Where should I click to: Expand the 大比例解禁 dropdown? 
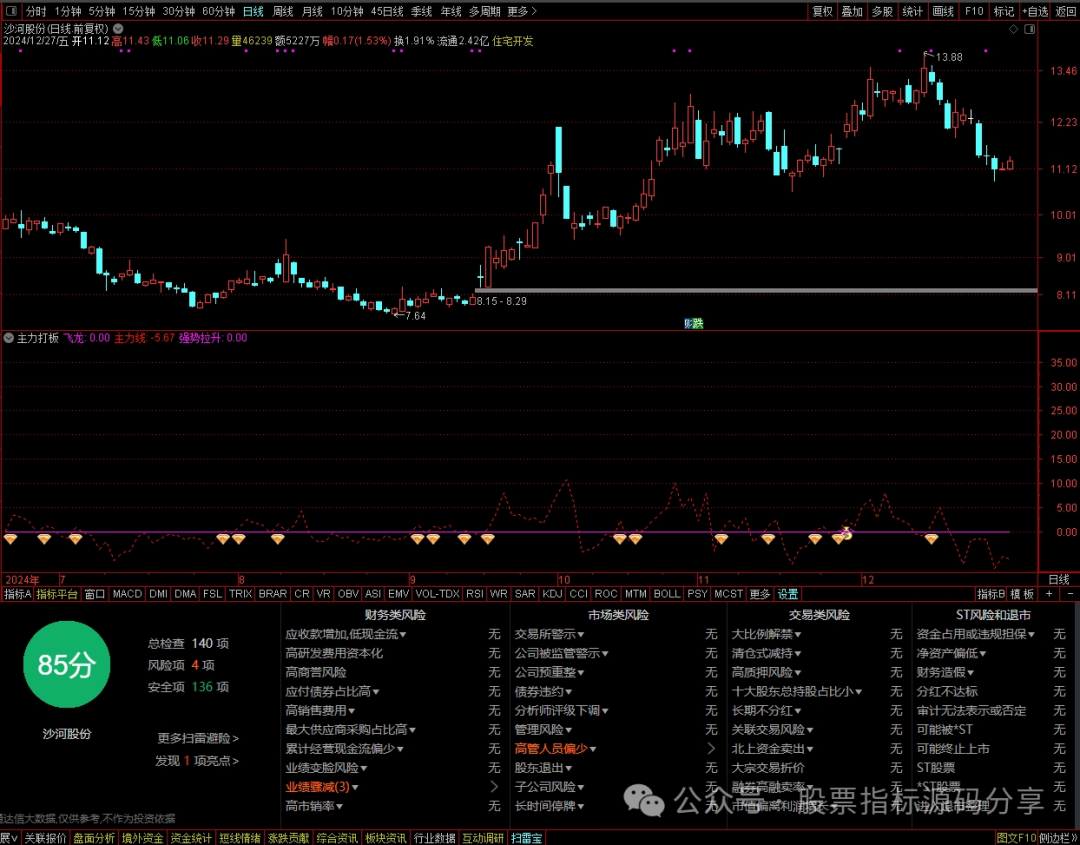click(x=766, y=634)
